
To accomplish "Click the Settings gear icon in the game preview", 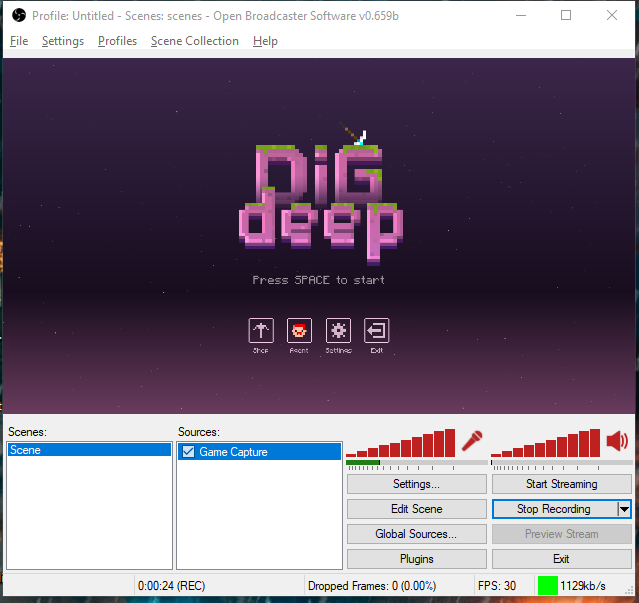I will pyautogui.click(x=338, y=330).
